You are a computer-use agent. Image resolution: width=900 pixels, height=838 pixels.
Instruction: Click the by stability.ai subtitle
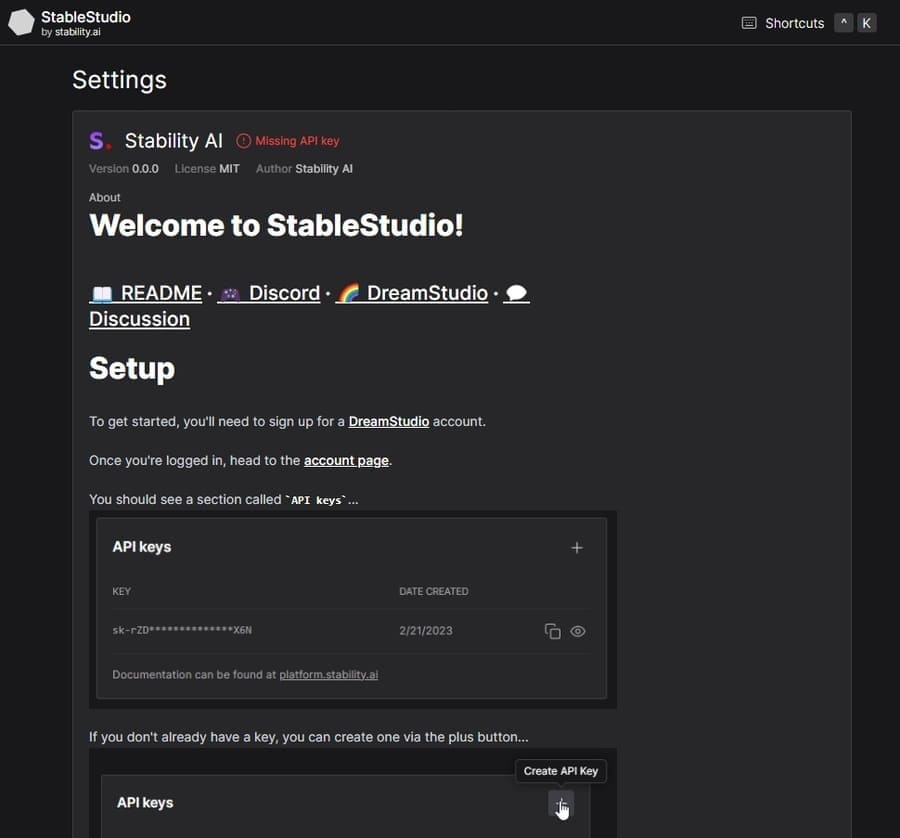click(x=71, y=32)
